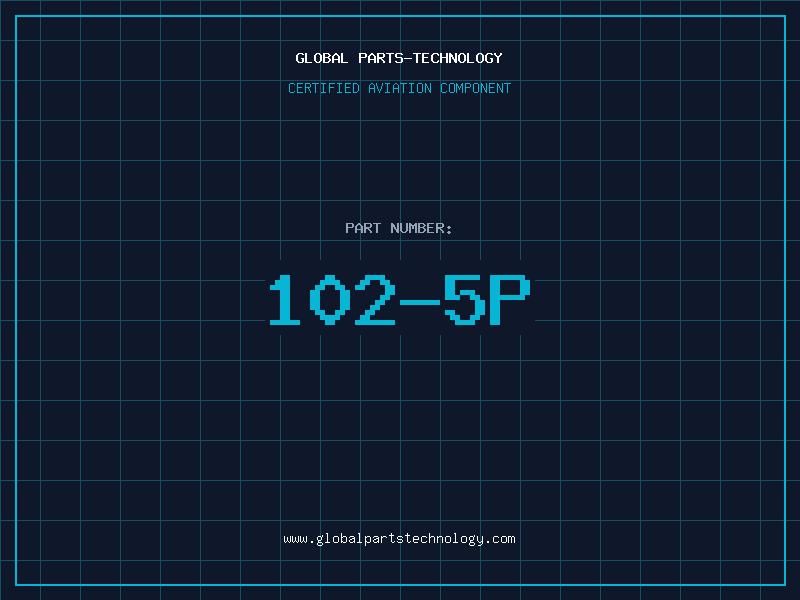Image resolution: width=800 pixels, height=600 pixels.
Task: Open the www.globalpartstechnology.com link
Action: tap(399, 539)
